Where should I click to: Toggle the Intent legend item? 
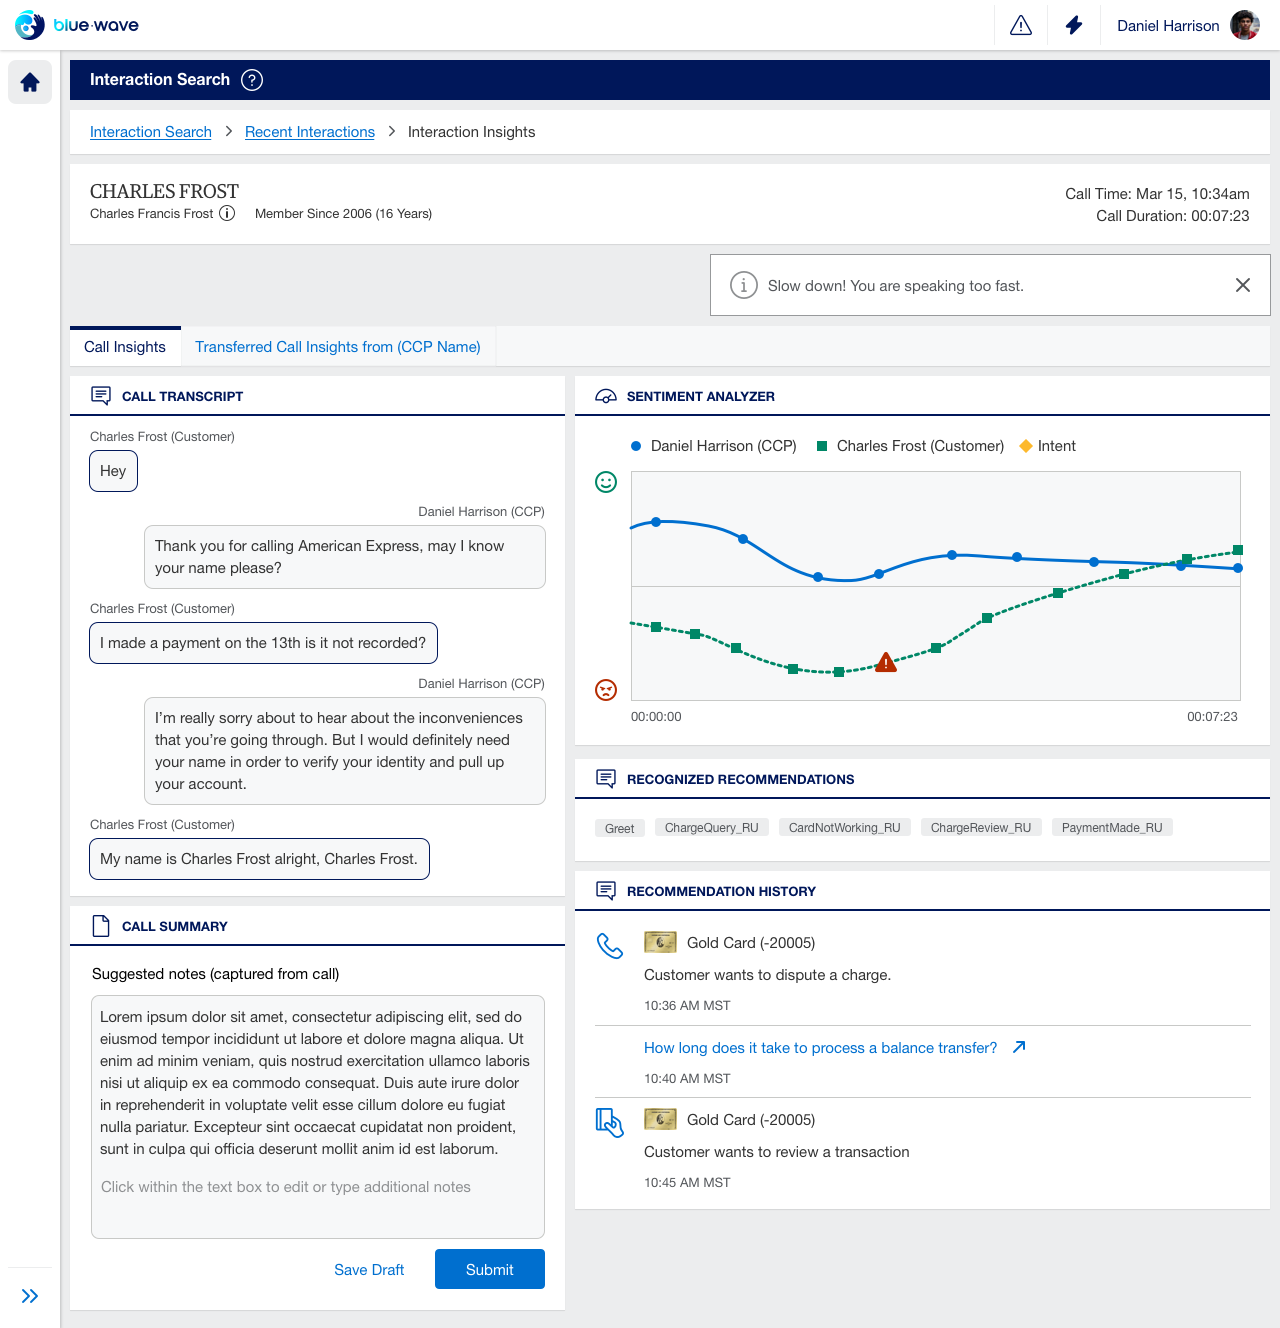pyautogui.click(x=1047, y=446)
